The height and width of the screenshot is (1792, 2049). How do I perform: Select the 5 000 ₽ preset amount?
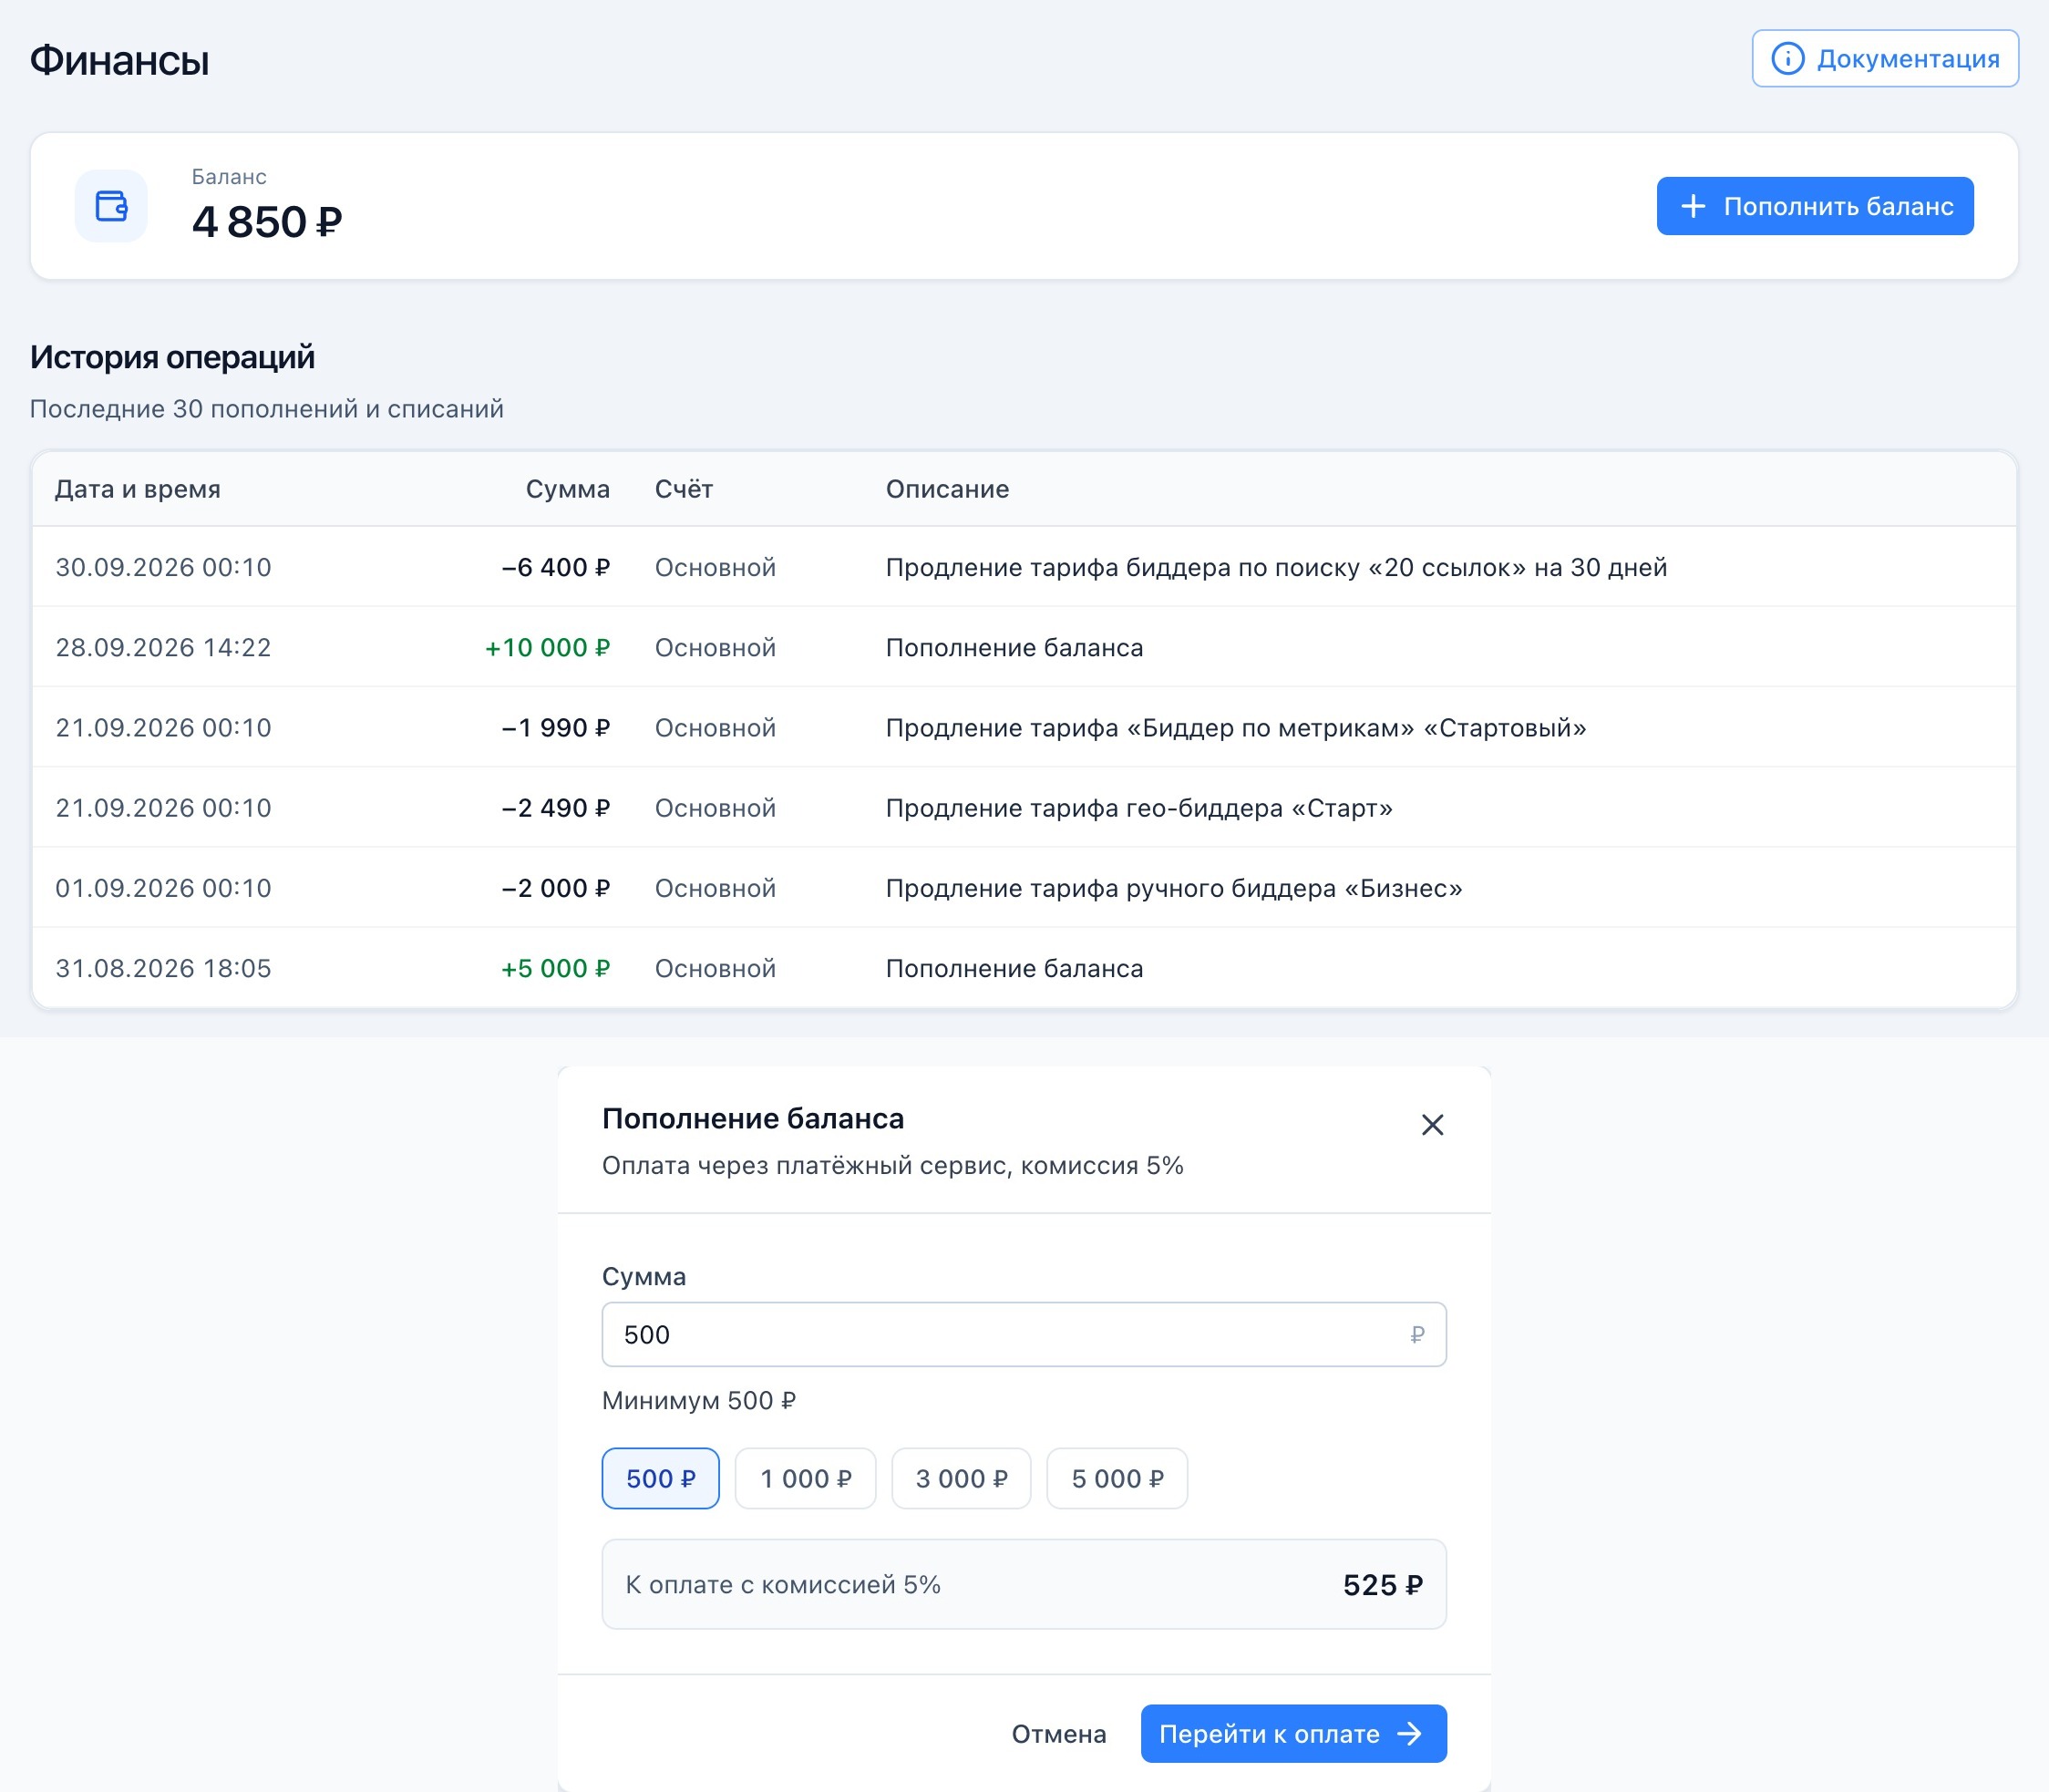pos(1117,1478)
